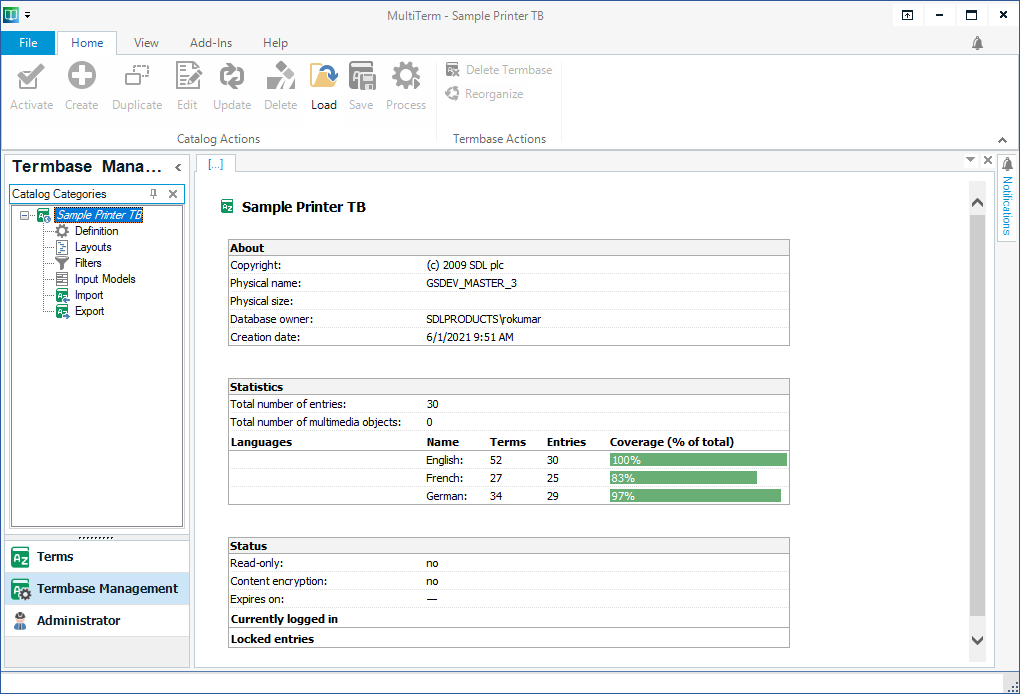Click the Sample Printer TB heading icon
This screenshot has height=694, width=1020.
227,207
